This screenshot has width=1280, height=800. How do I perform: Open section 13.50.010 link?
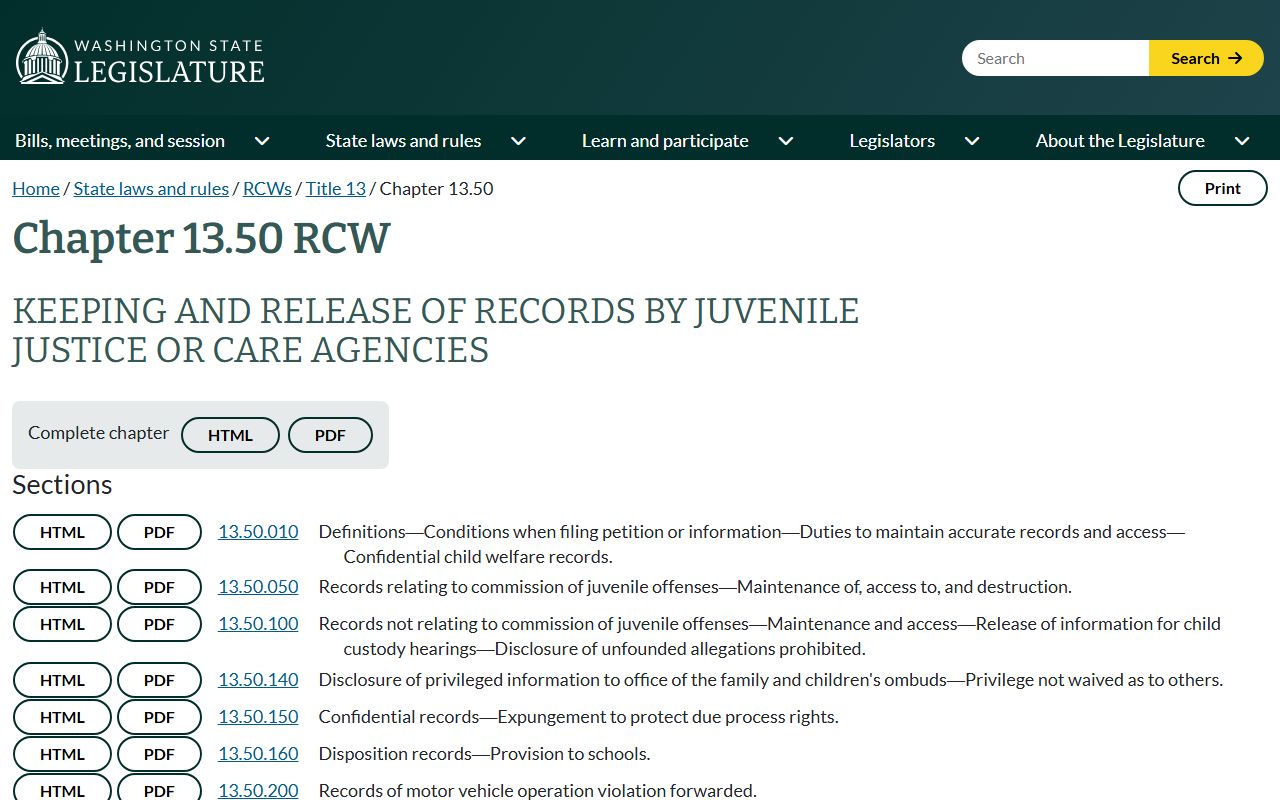click(258, 532)
